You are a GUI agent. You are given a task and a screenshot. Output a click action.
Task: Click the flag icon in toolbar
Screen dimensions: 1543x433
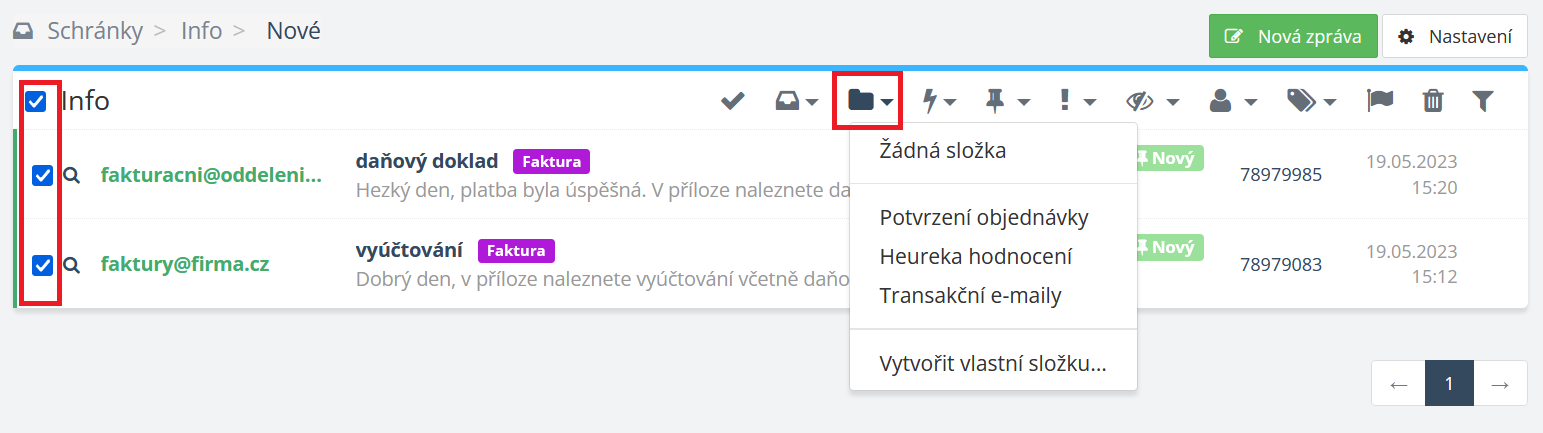tap(1380, 100)
